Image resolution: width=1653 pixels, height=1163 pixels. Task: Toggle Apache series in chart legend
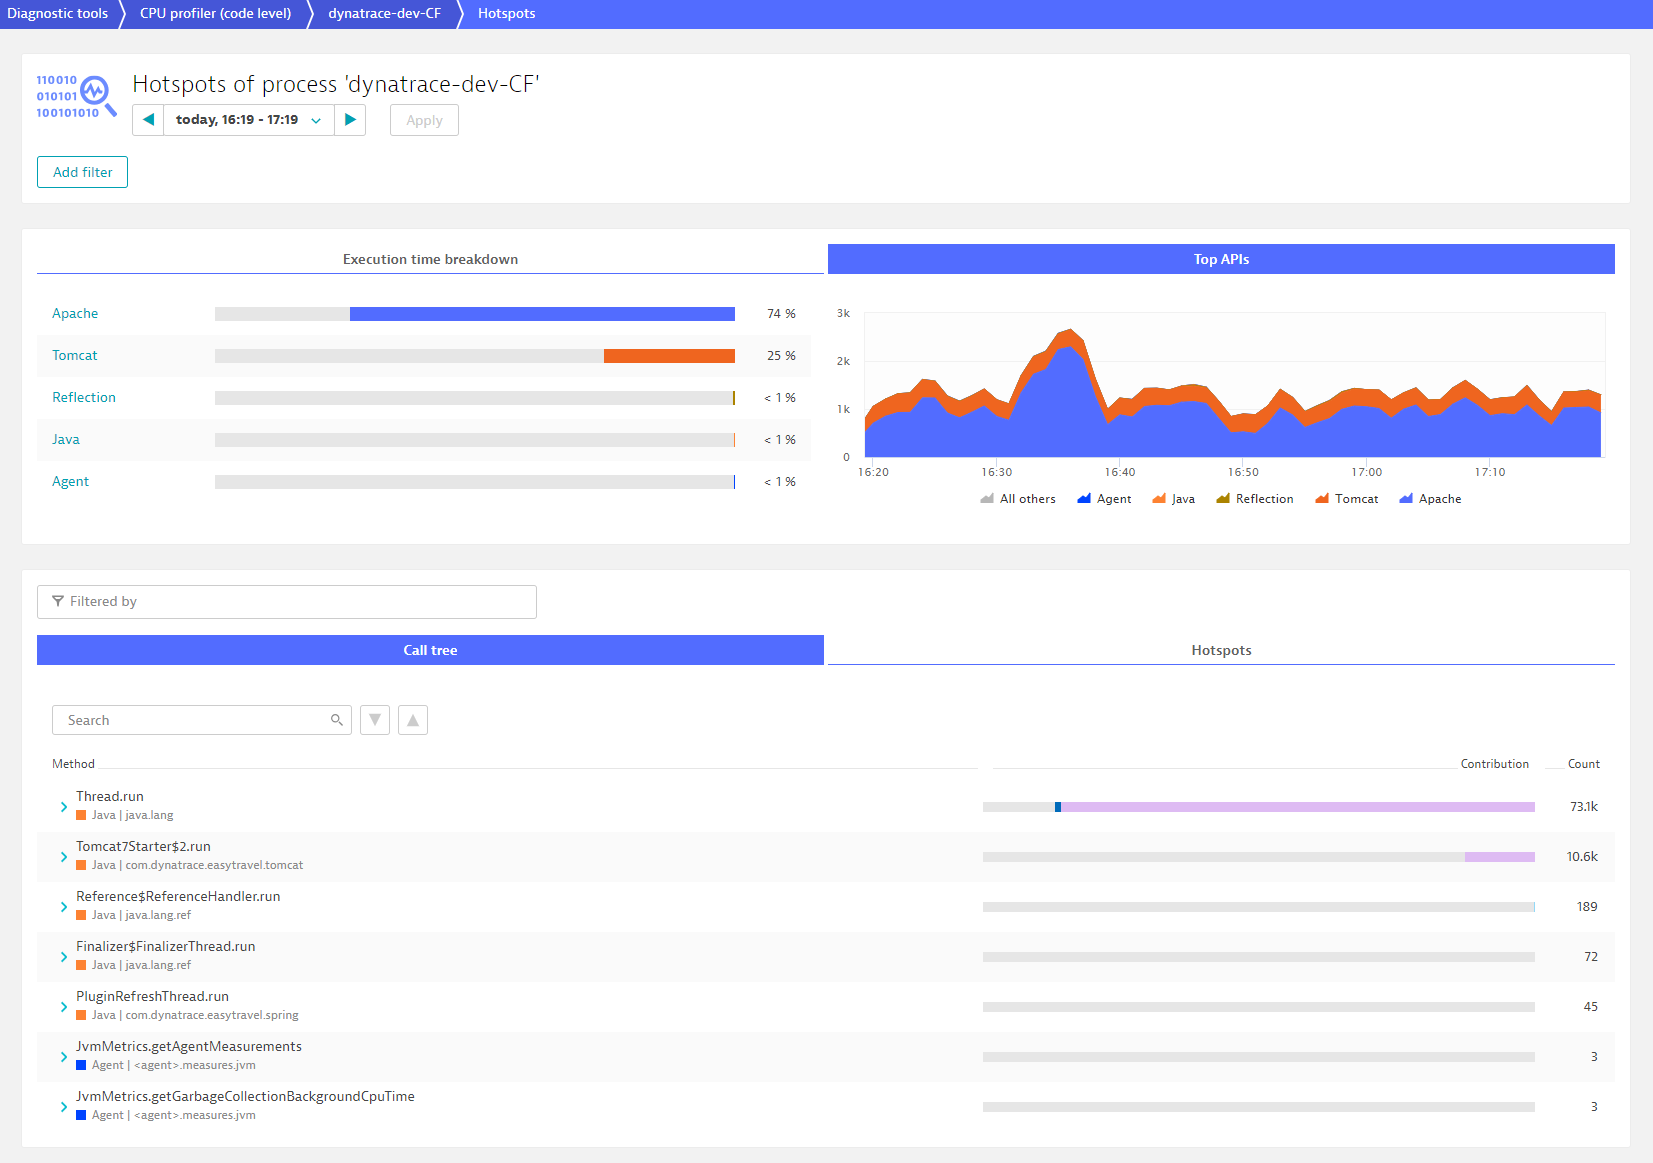1430,499
